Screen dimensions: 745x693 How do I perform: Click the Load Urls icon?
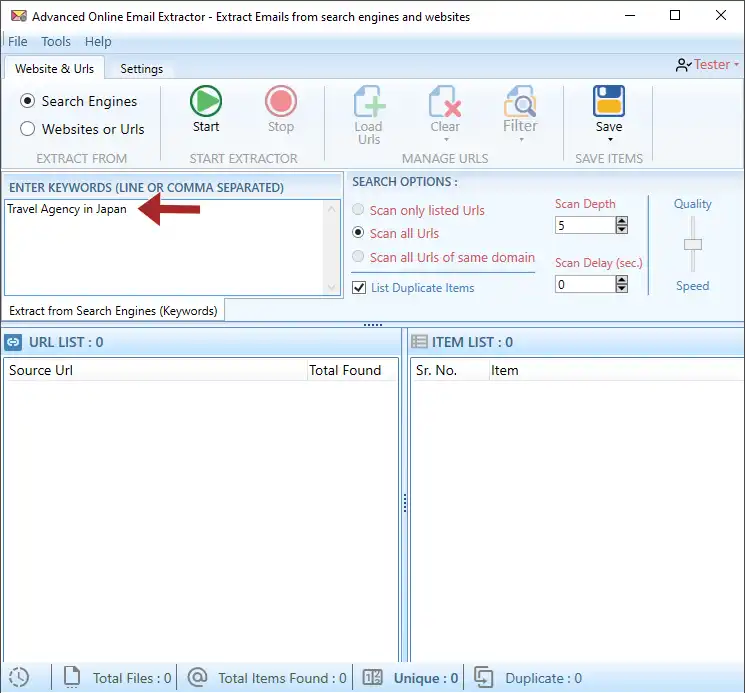coord(369,101)
